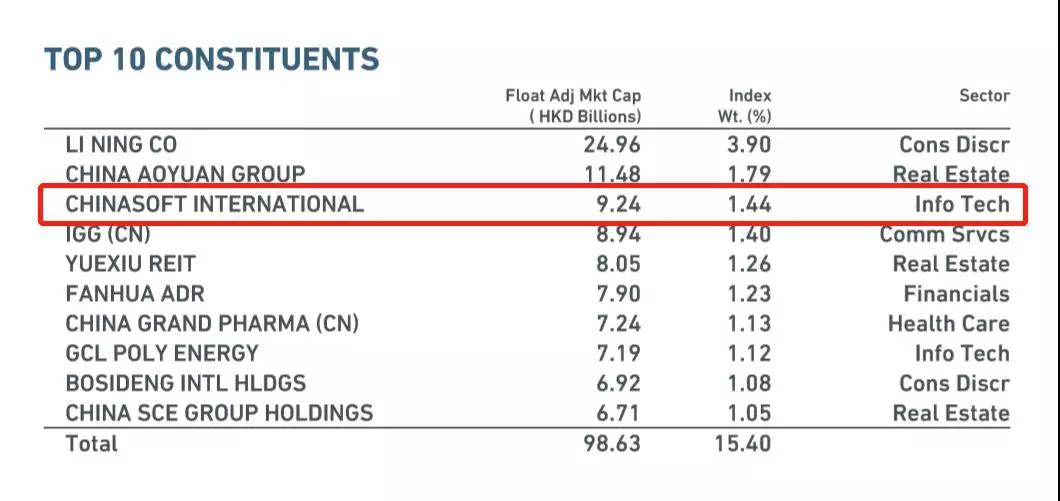Select the BOSIDENG INTL HLDGS row

click(186, 383)
